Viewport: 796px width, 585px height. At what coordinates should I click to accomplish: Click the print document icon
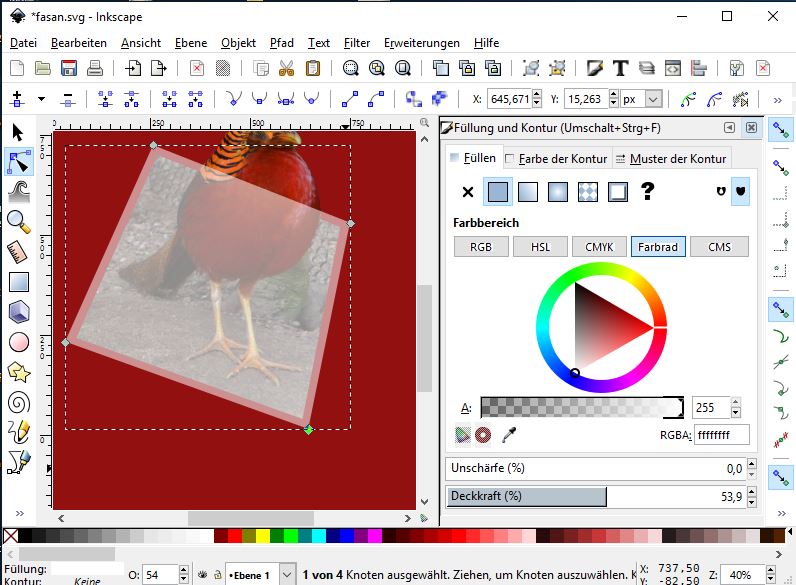pyautogui.click(x=94, y=69)
